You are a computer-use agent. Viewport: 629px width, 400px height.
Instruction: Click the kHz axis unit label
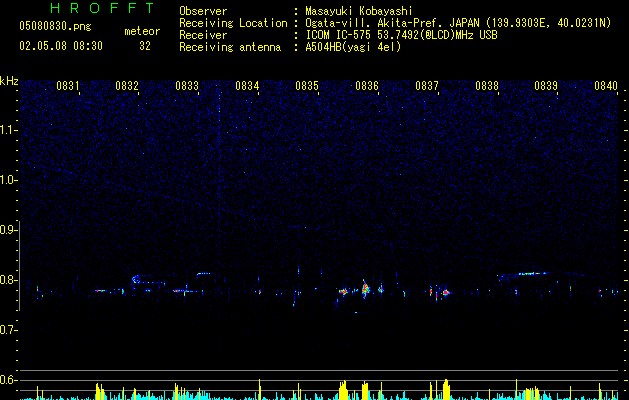click(9, 81)
